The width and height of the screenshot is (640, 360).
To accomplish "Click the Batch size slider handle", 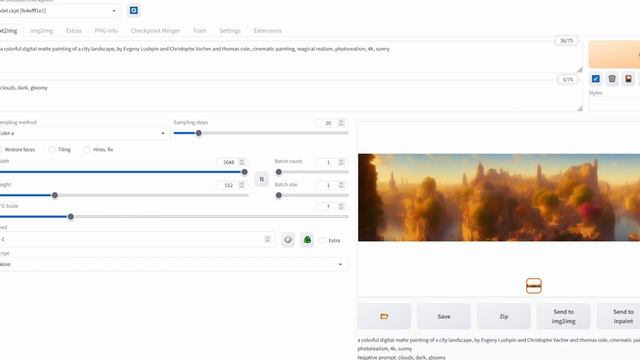I will (x=279, y=196).
